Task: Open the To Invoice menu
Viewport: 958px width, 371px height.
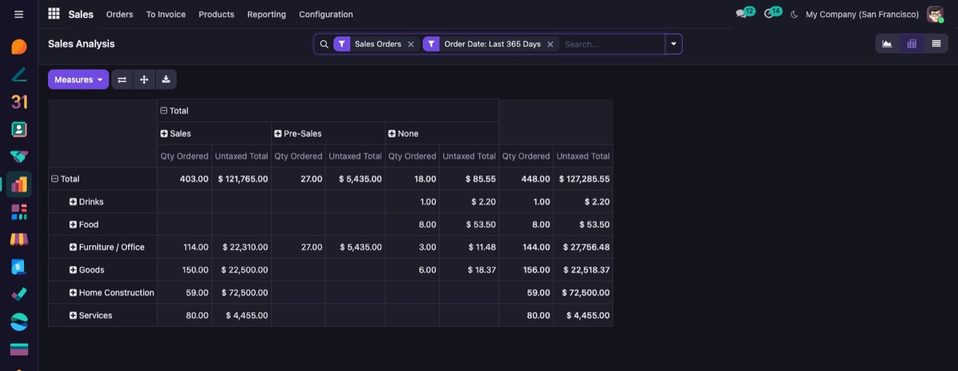Action: point(166,14)
